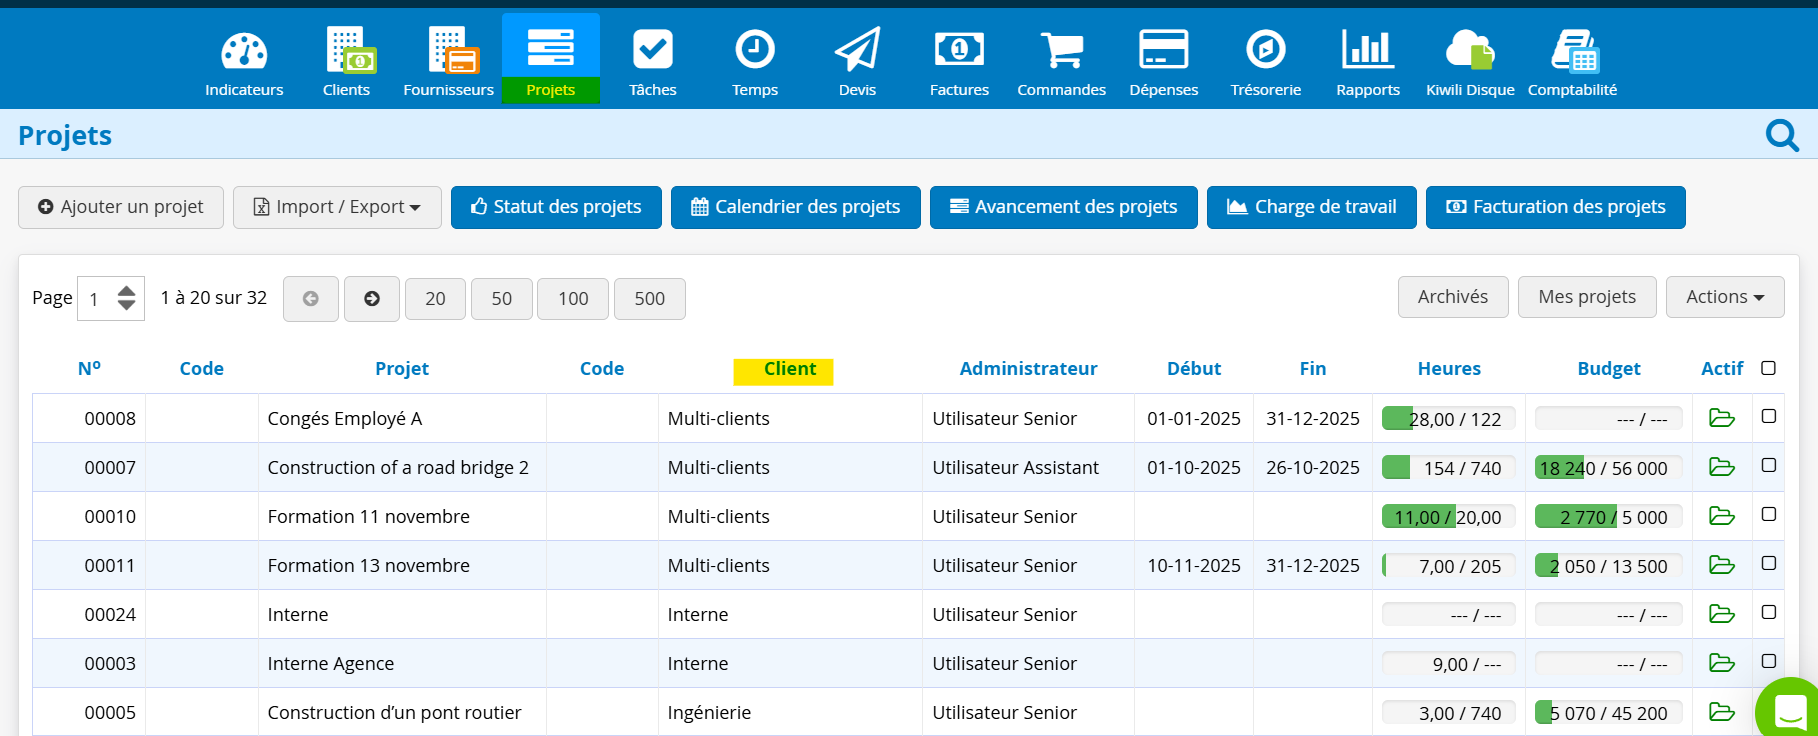The image size is (1818, 736).
Task: Sort by the Administrateur column header
Action: tap(1028, 368)
